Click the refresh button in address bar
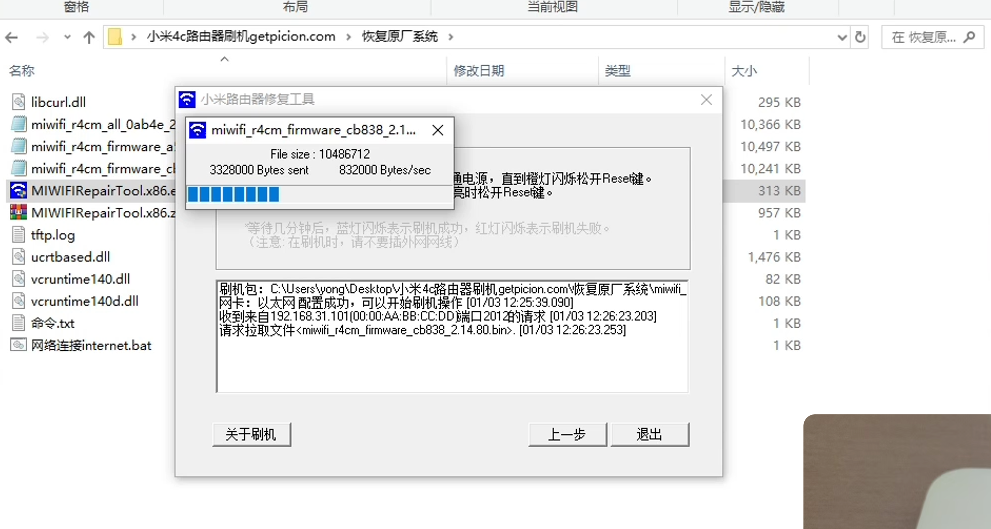Viewport: 991px width, 529px height. [x=860, y=37]
